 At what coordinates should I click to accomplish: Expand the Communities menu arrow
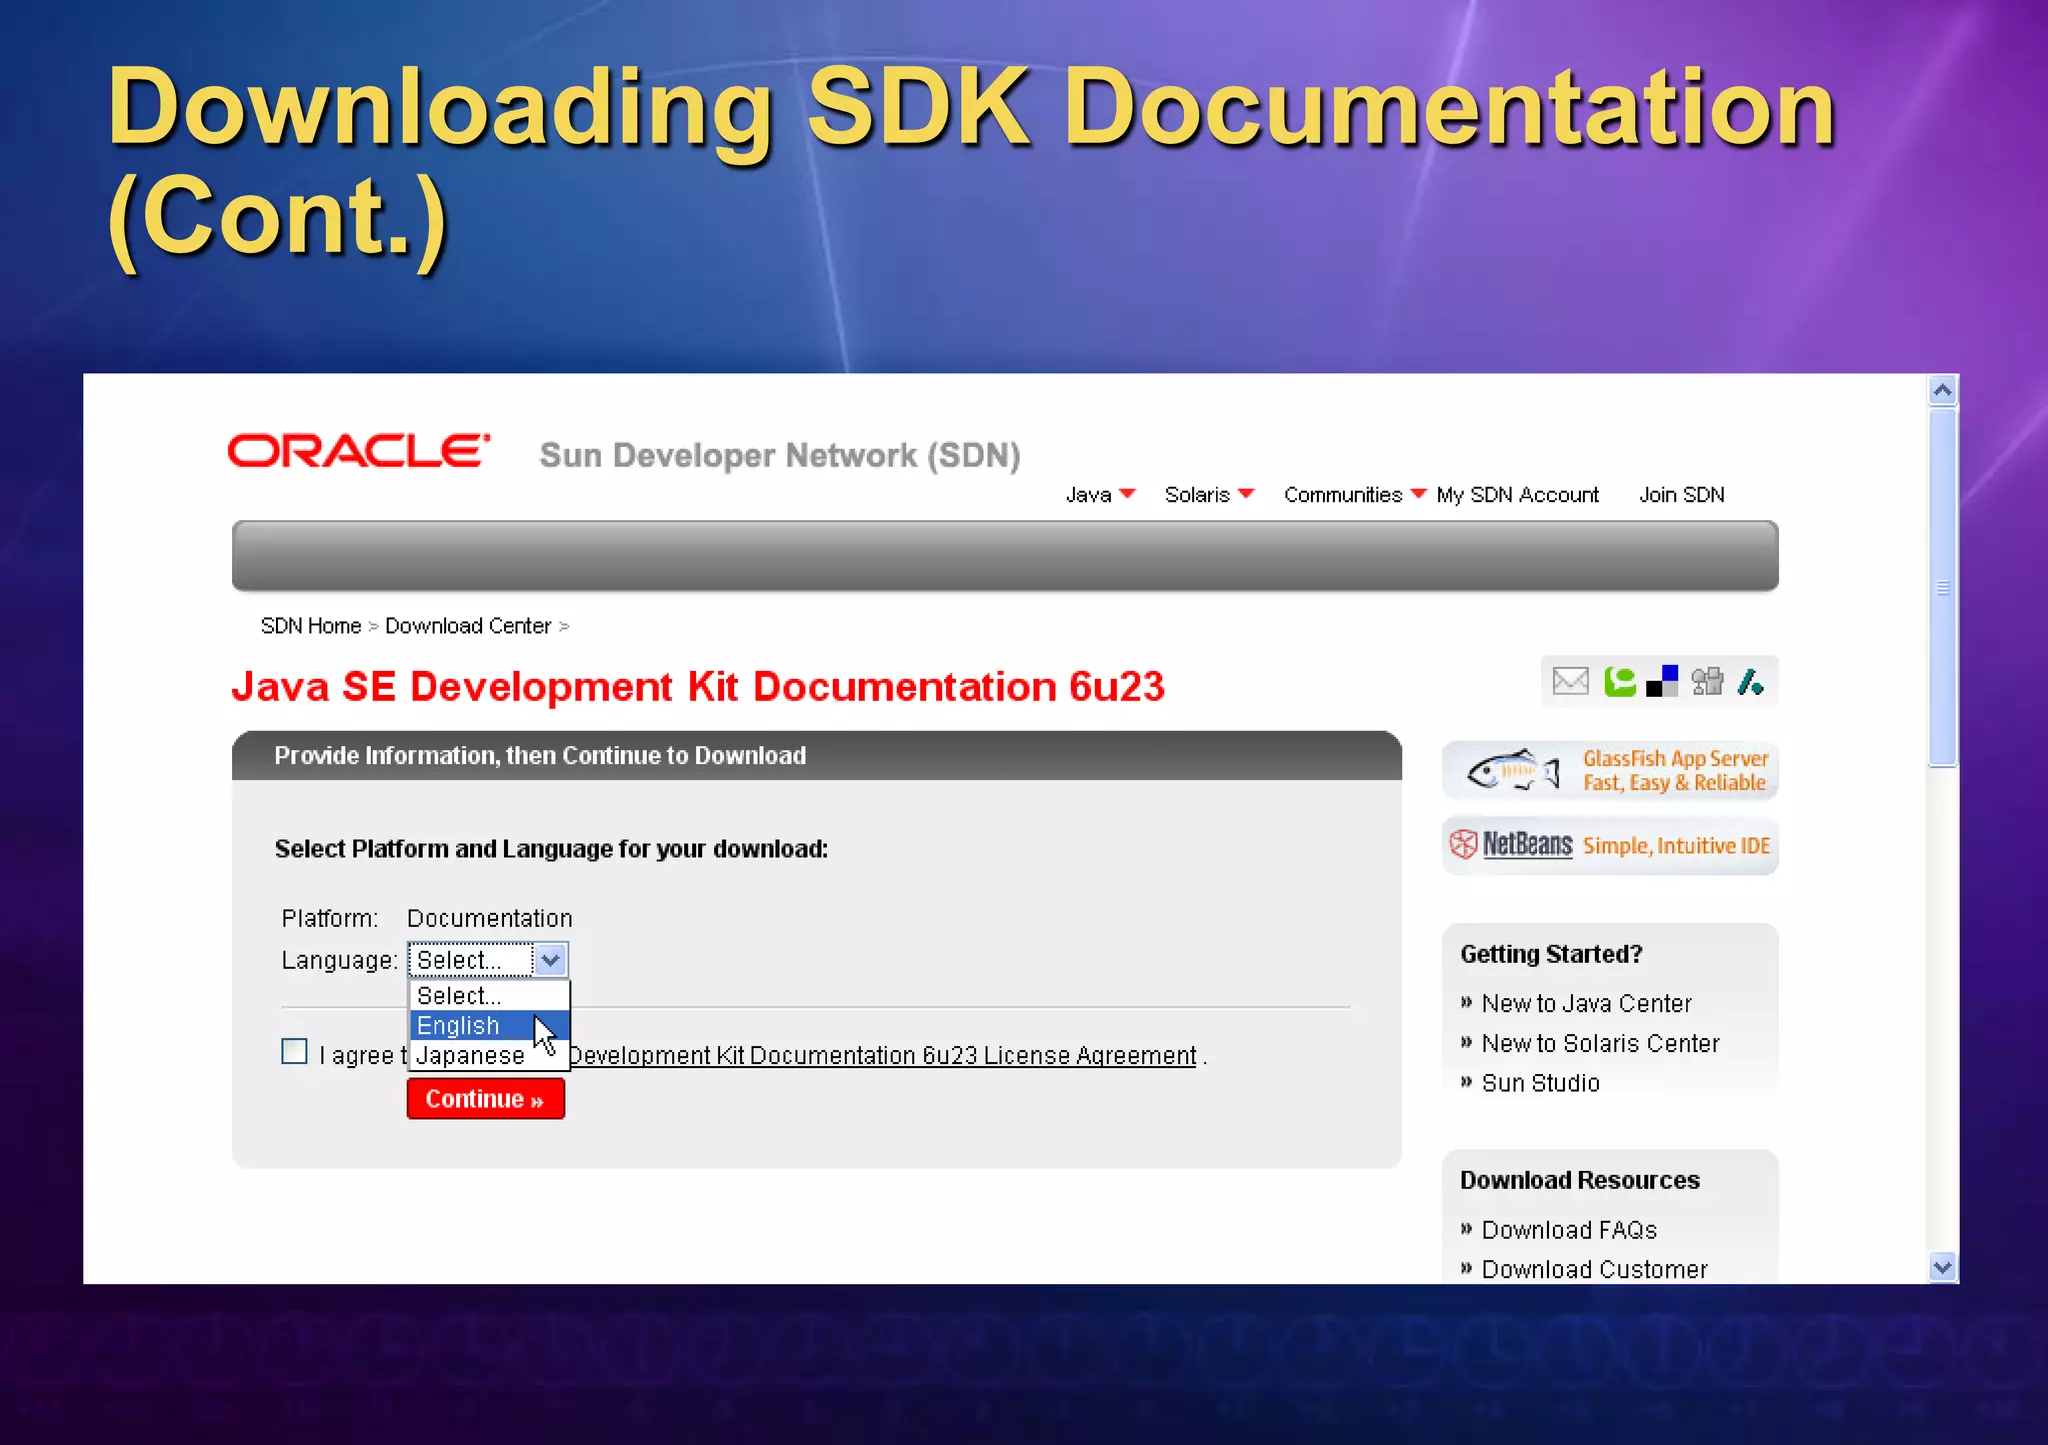tap(1418, 494)
